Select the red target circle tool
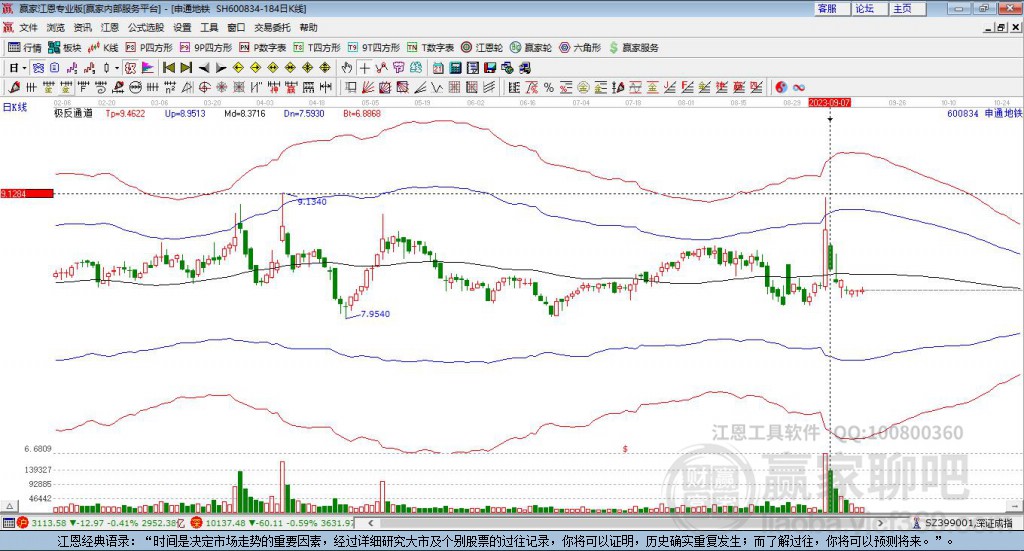The height and width of the screenshot is (551, 1024). (204, 87)
